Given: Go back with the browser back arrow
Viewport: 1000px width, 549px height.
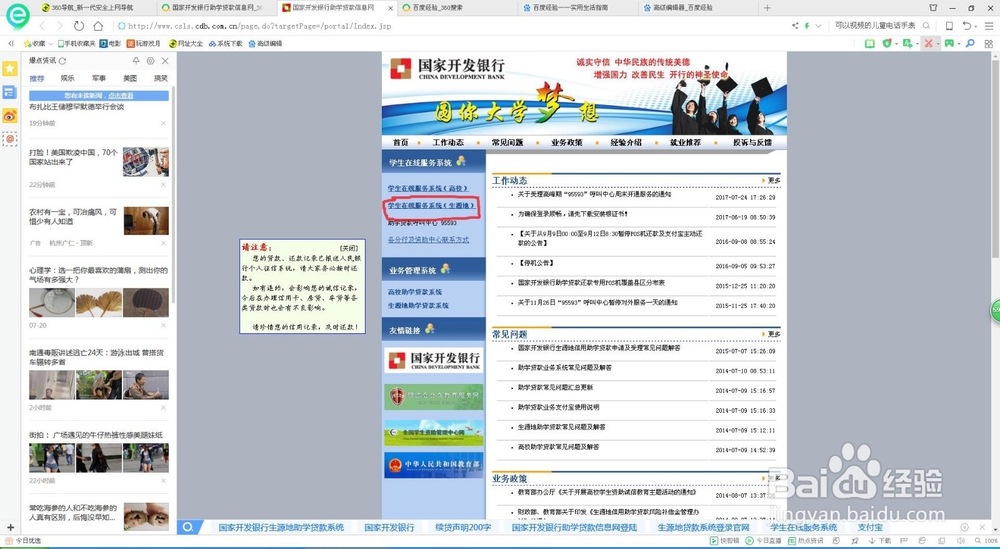Looking at the screenshot, I should [x=43, y=26].
